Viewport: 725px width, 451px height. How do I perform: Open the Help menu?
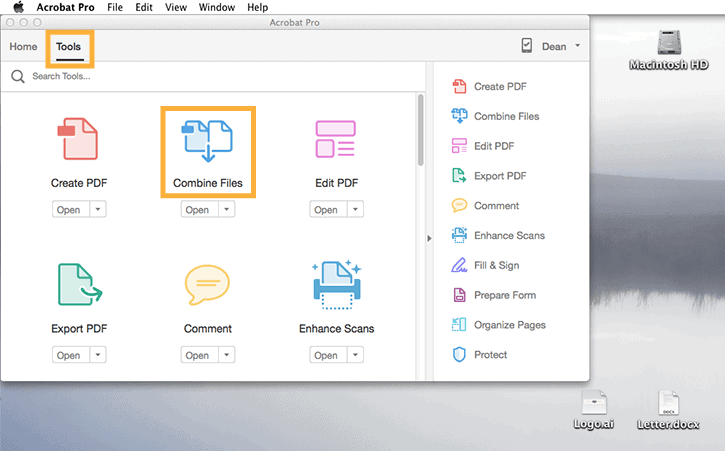coord(257,7)
